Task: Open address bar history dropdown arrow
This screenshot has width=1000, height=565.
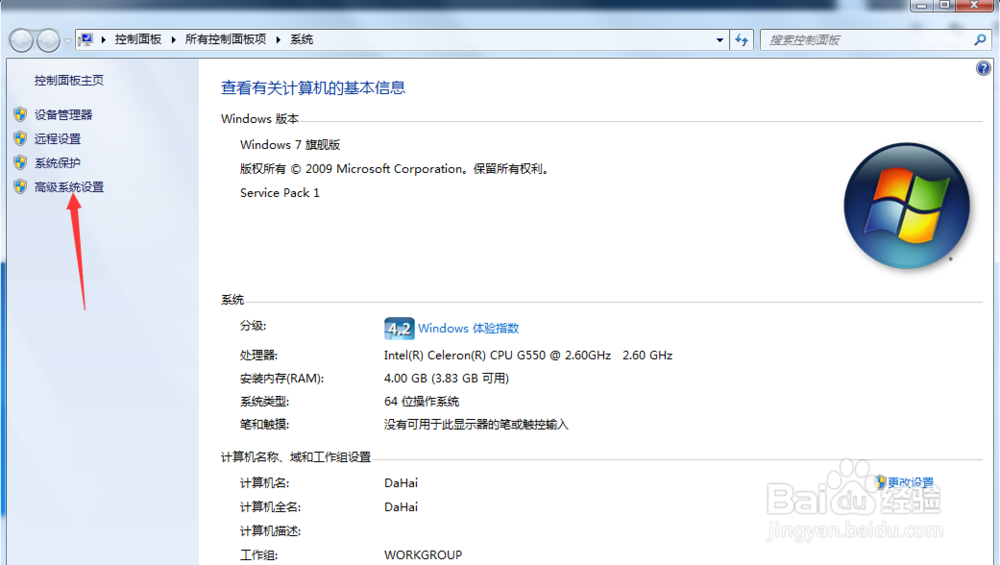Action: click(720, 40)
